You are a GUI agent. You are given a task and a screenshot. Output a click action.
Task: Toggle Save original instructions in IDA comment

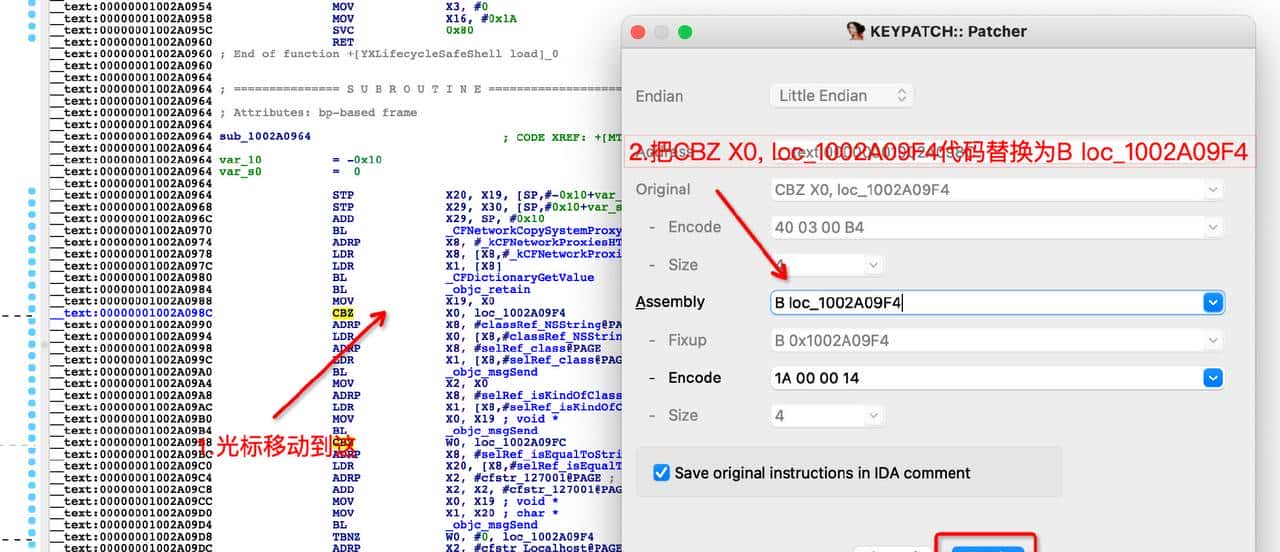[x=661, y=473]
